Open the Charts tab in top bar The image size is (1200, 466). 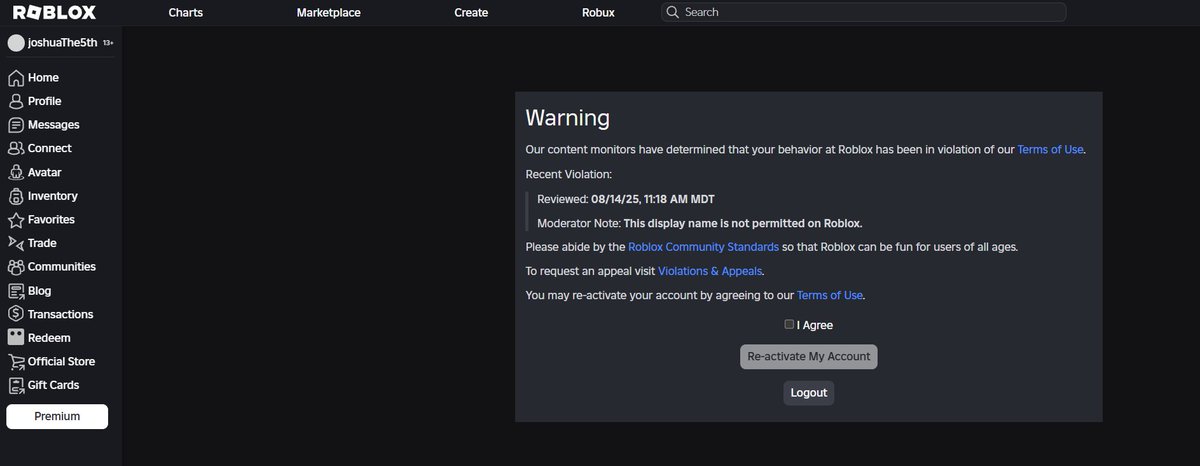[x=185, y=13]
